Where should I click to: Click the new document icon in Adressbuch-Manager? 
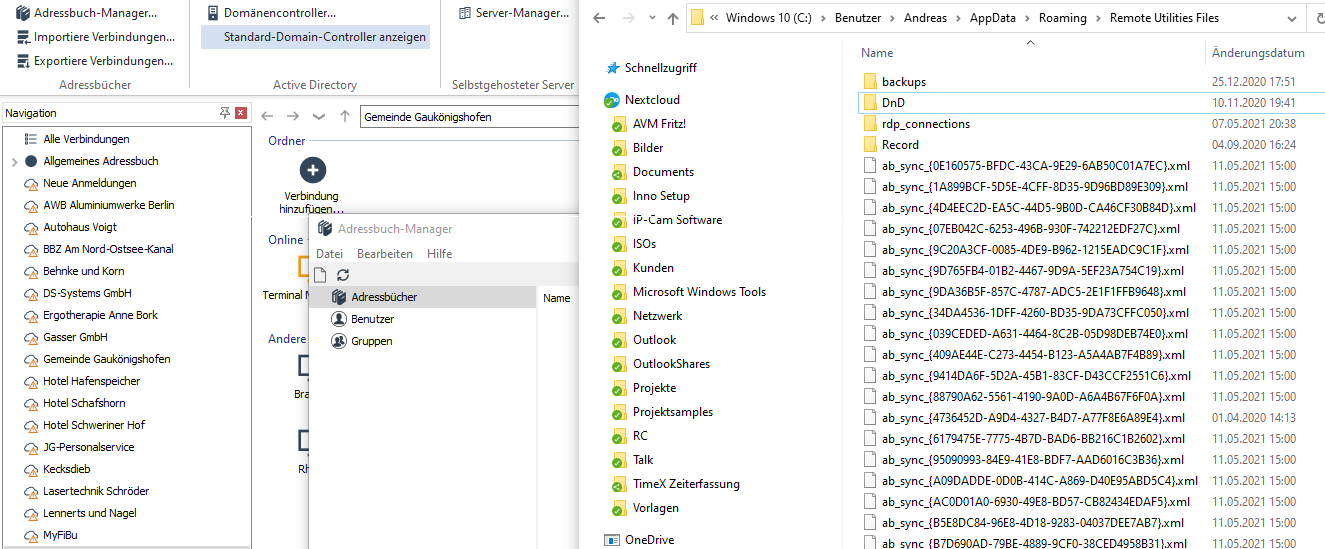coord(321,275)
